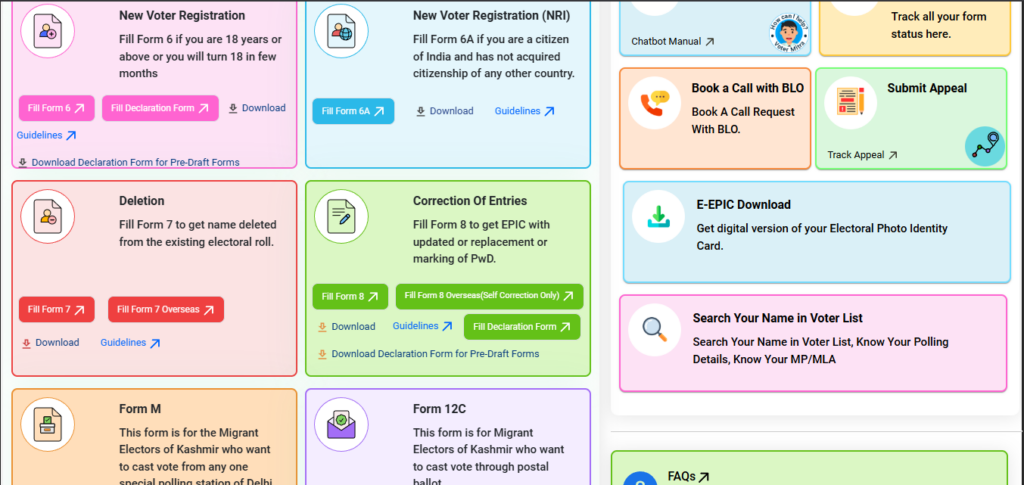Open Guidelines in NRI registration card

[524, 111]
